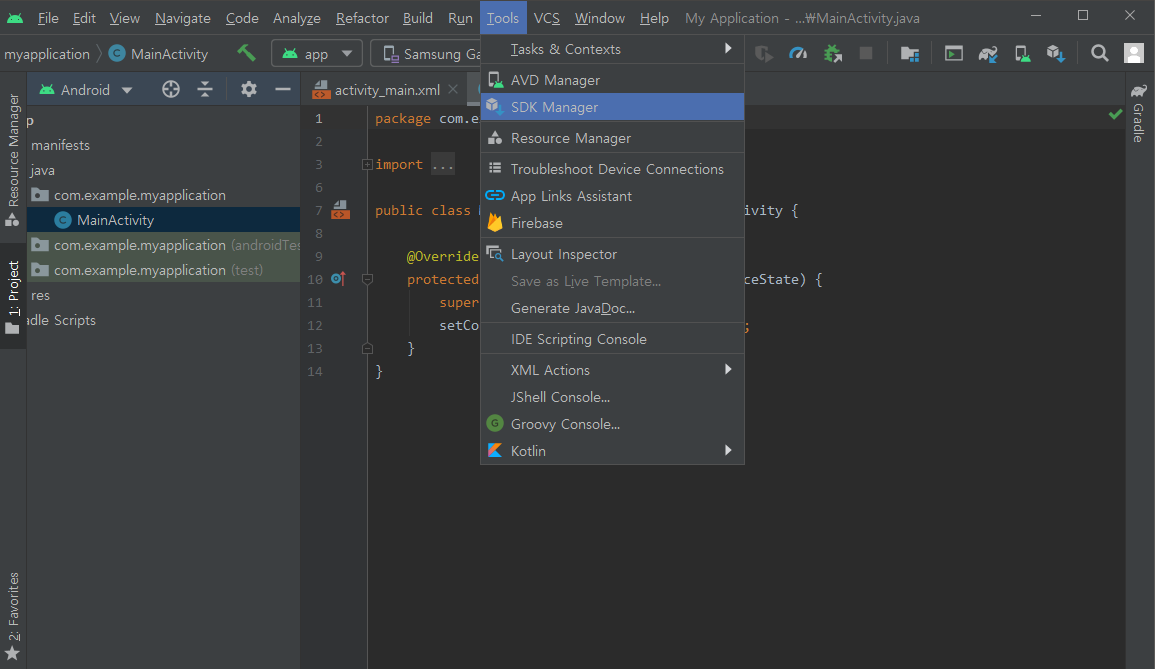Screen dimensions: 1155x669
Task: Click the Select Opened File target icon
Action: [171, 89]
